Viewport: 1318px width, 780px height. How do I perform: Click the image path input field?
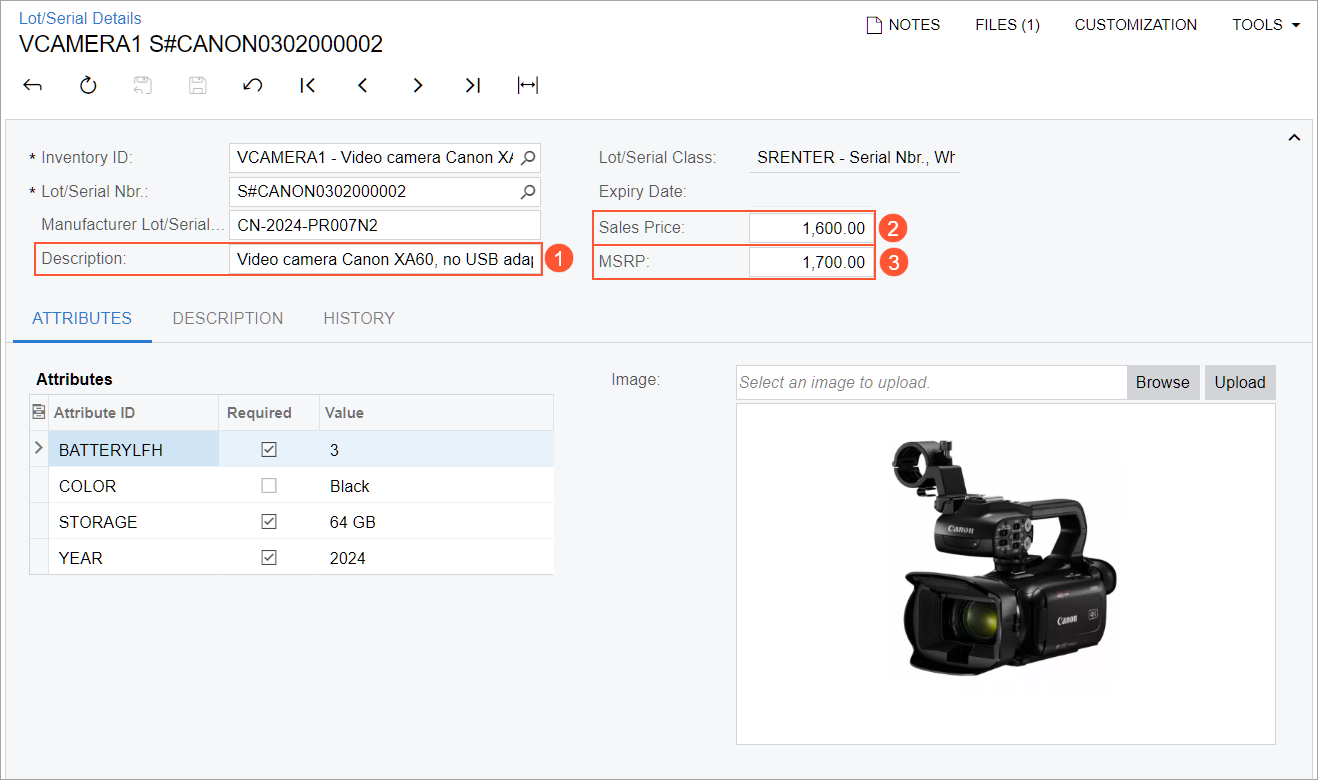click(932, 382)
